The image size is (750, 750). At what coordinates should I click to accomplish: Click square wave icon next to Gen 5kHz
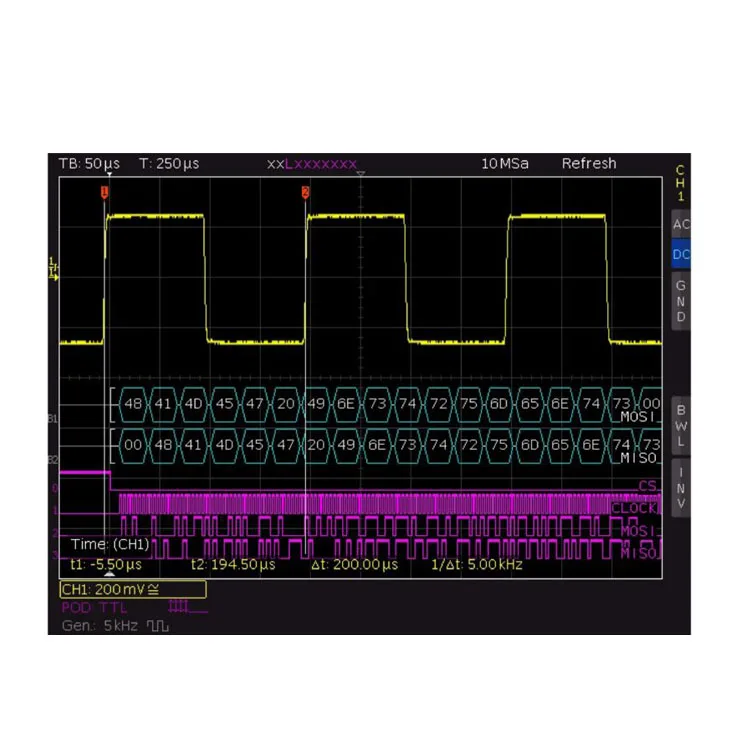coord(158,626)
